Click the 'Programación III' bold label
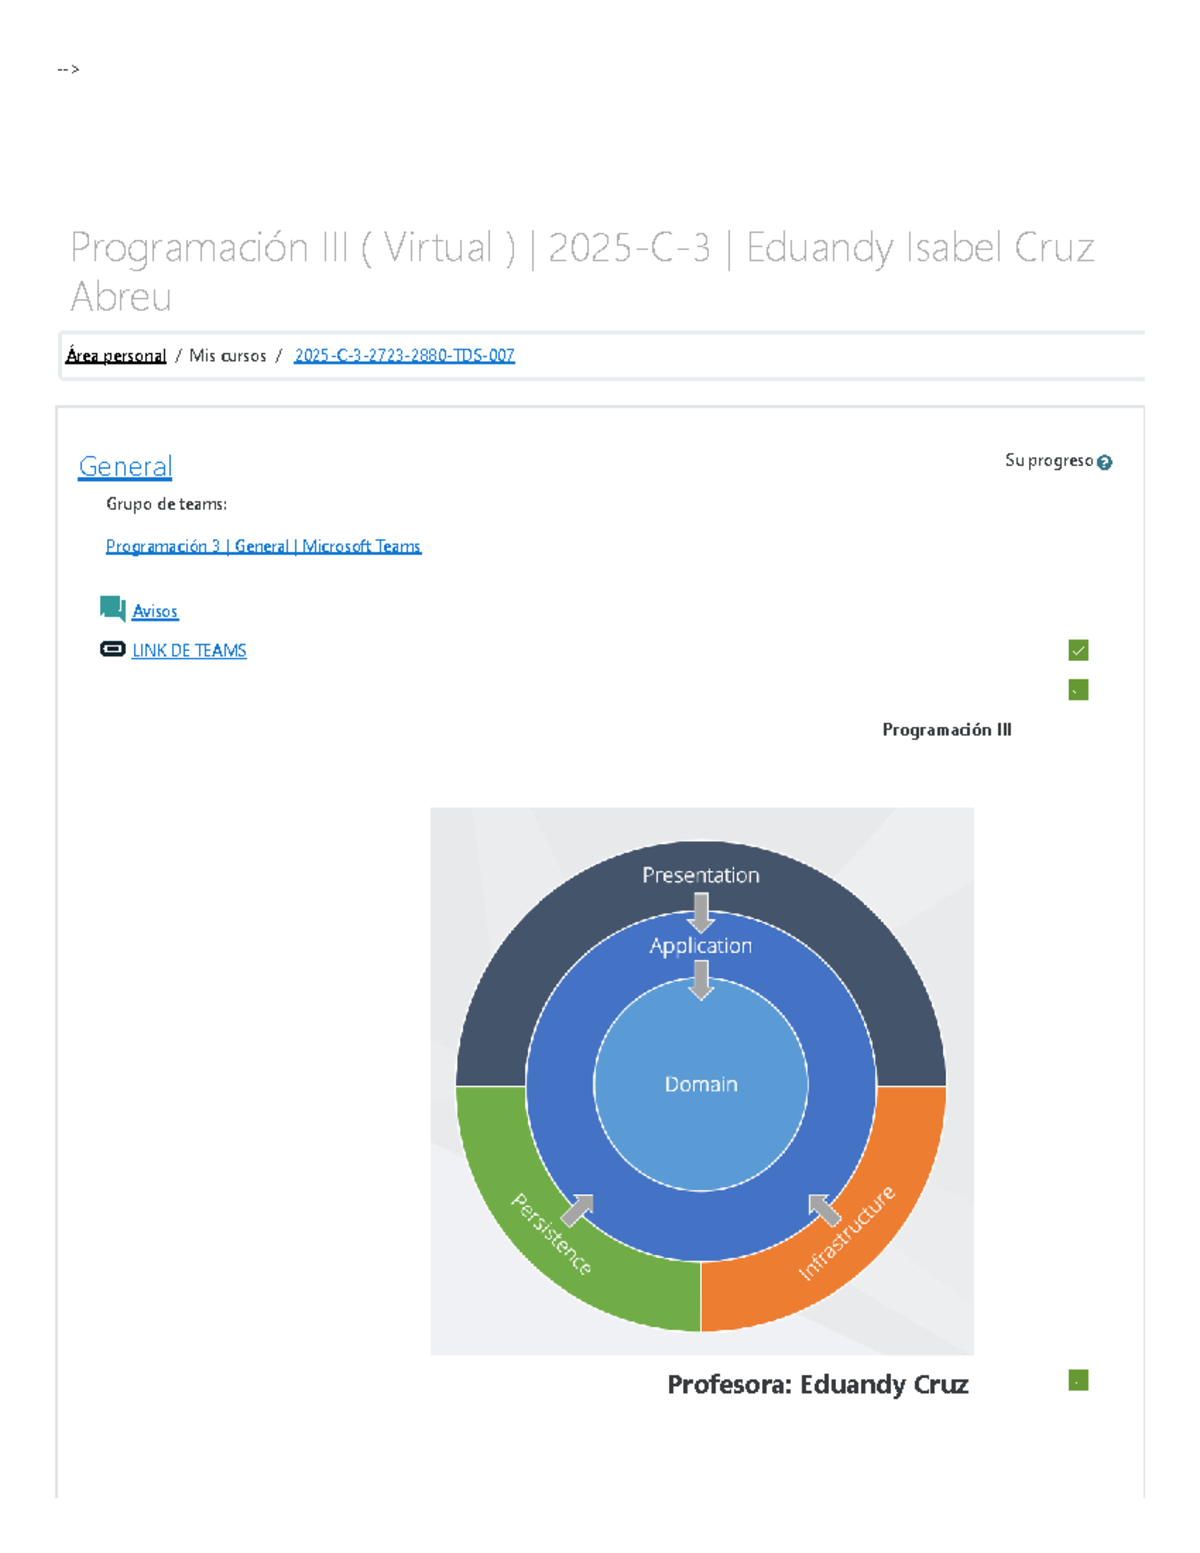 tap(947, 730)
